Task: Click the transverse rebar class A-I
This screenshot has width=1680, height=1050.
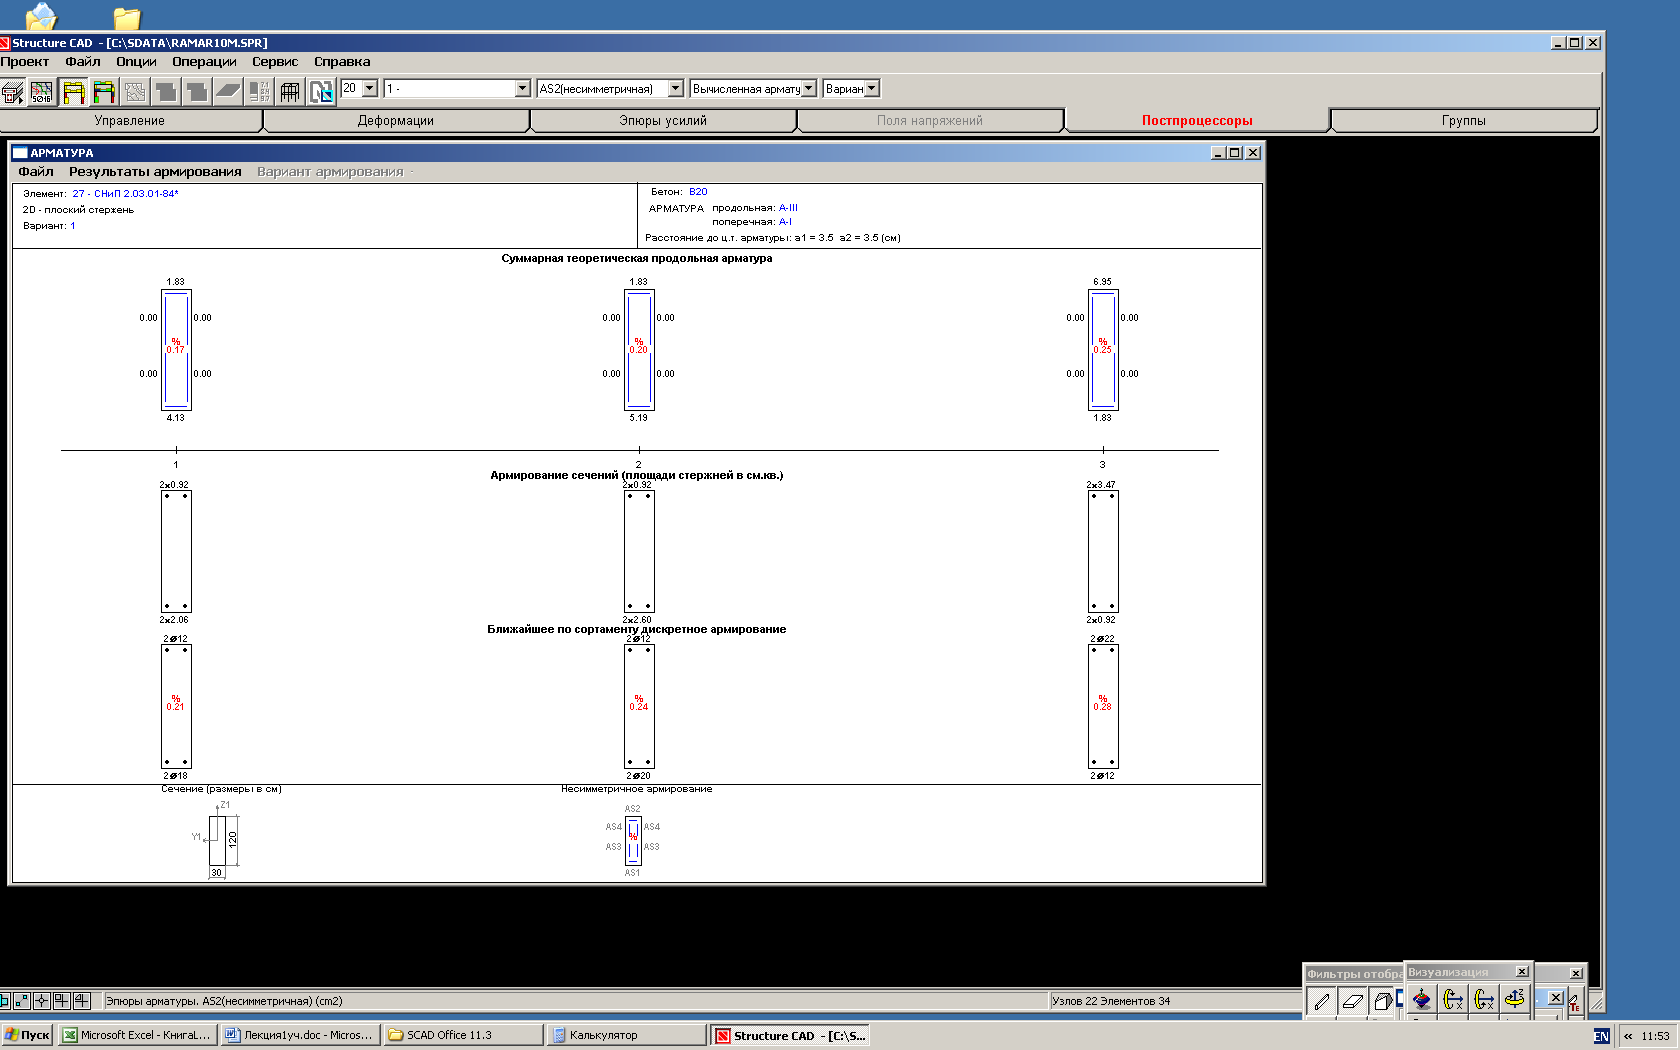Action: click(x=785, y=222)
